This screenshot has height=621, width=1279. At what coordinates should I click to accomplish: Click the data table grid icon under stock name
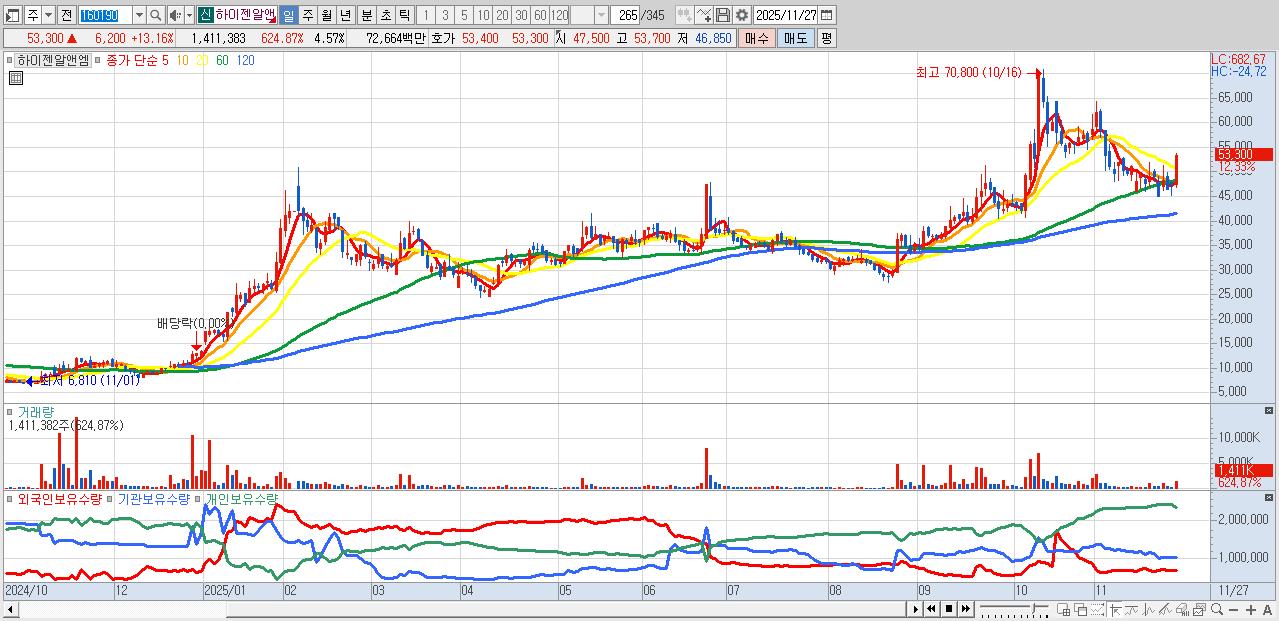(17, 78)
